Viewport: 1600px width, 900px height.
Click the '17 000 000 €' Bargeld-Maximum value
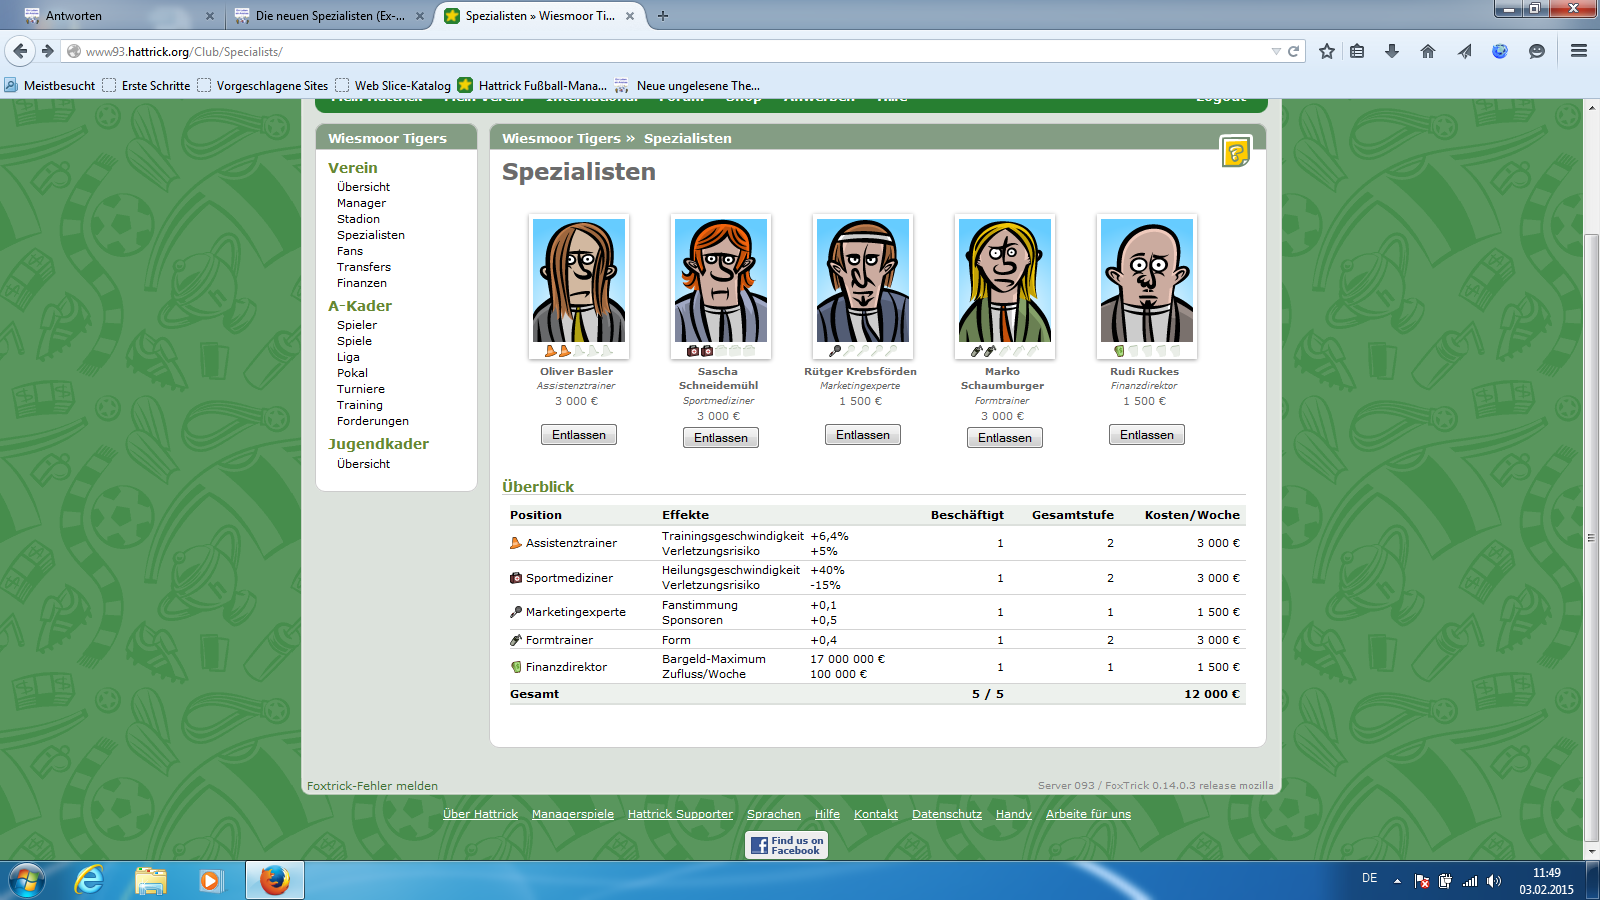click(x=847, y=659)
